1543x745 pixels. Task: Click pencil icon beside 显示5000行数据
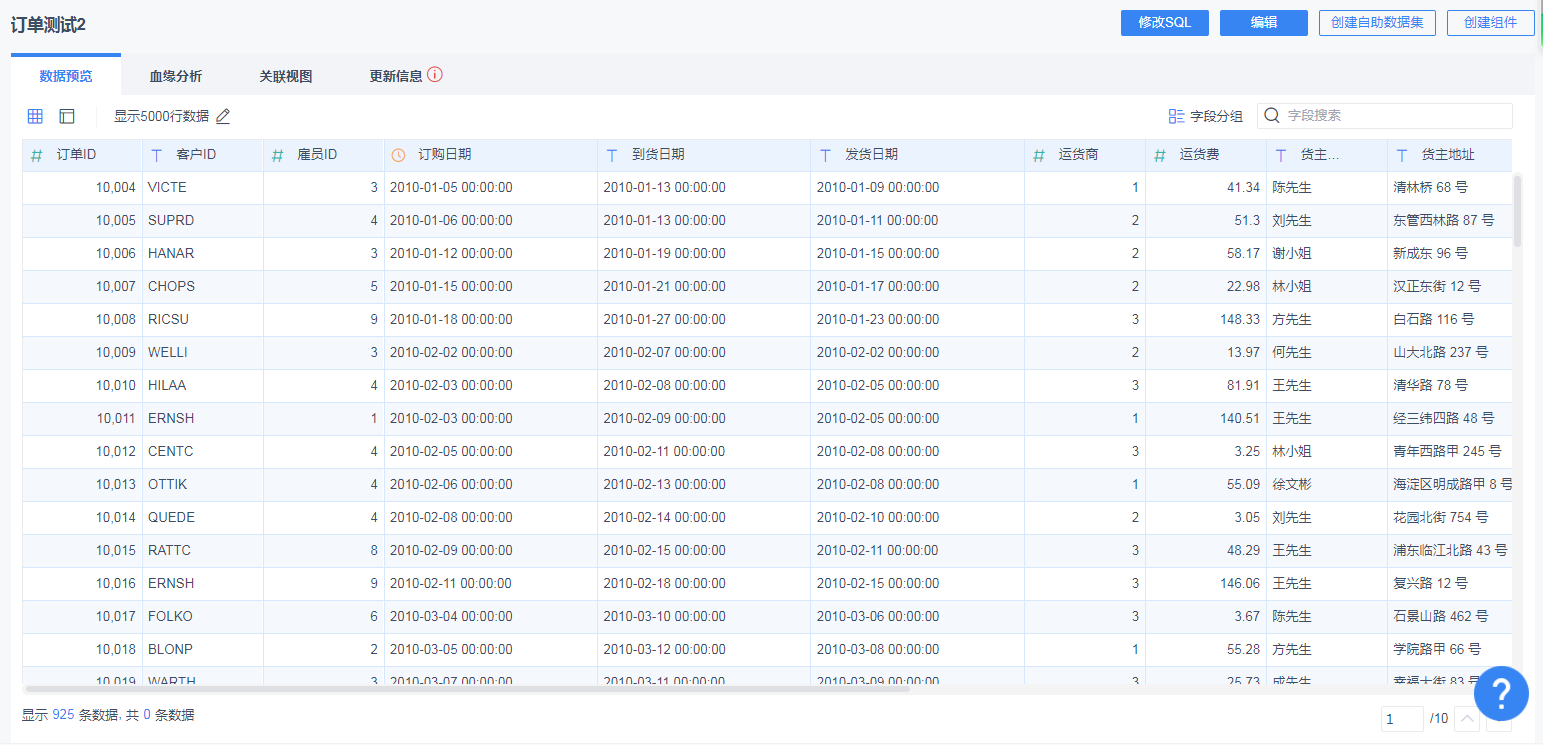click(x=223, y=116)
